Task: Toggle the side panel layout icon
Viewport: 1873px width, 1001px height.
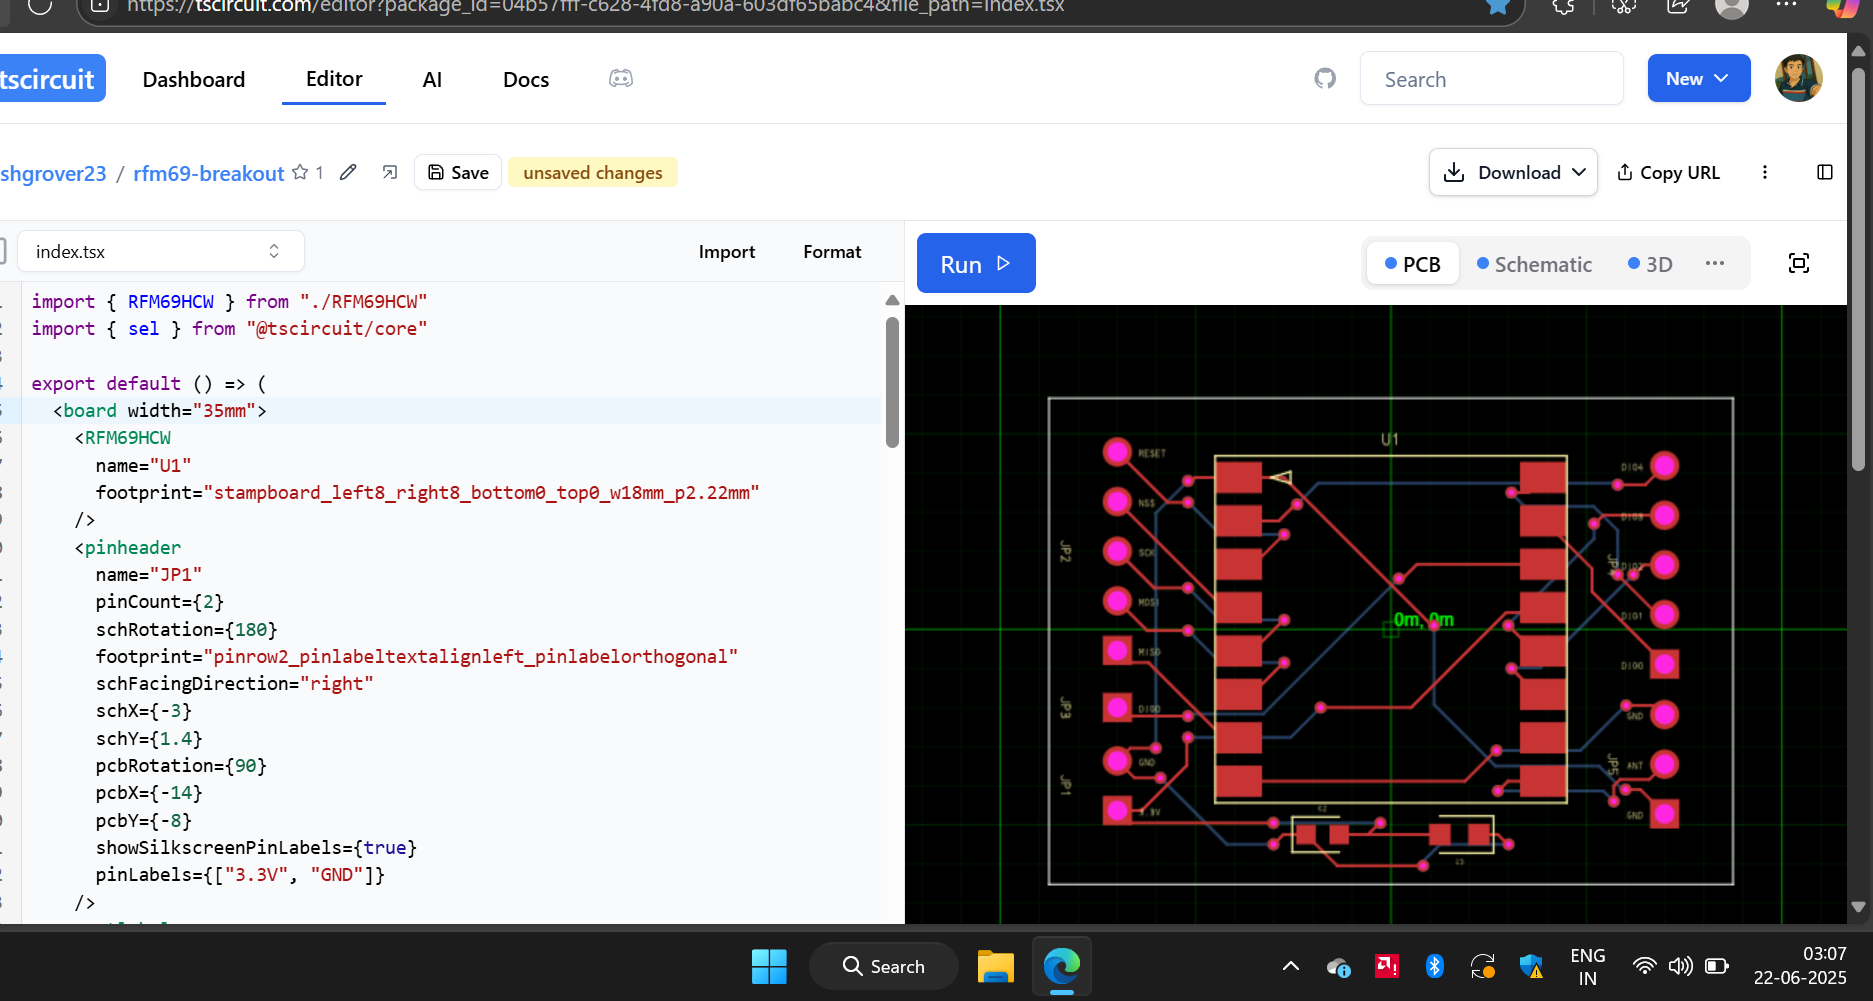Action: pos(1825,173)
